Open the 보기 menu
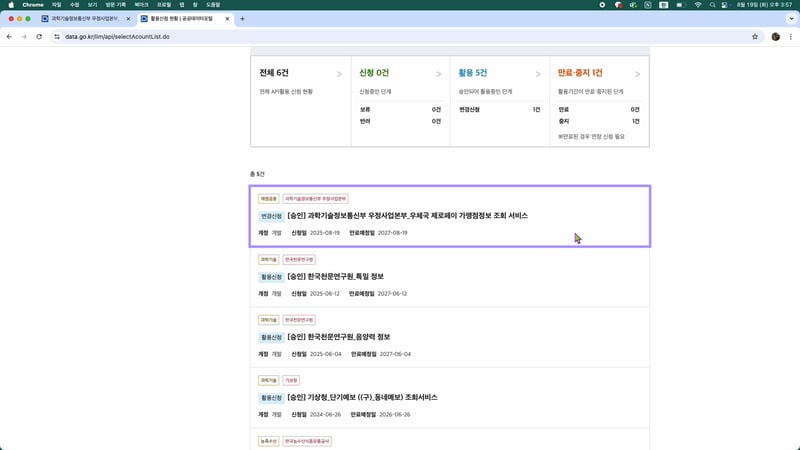 (x=92, y=5)
